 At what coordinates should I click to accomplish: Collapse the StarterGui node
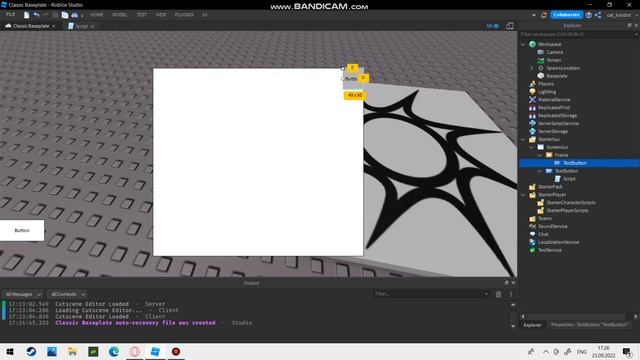click(523, 139)
